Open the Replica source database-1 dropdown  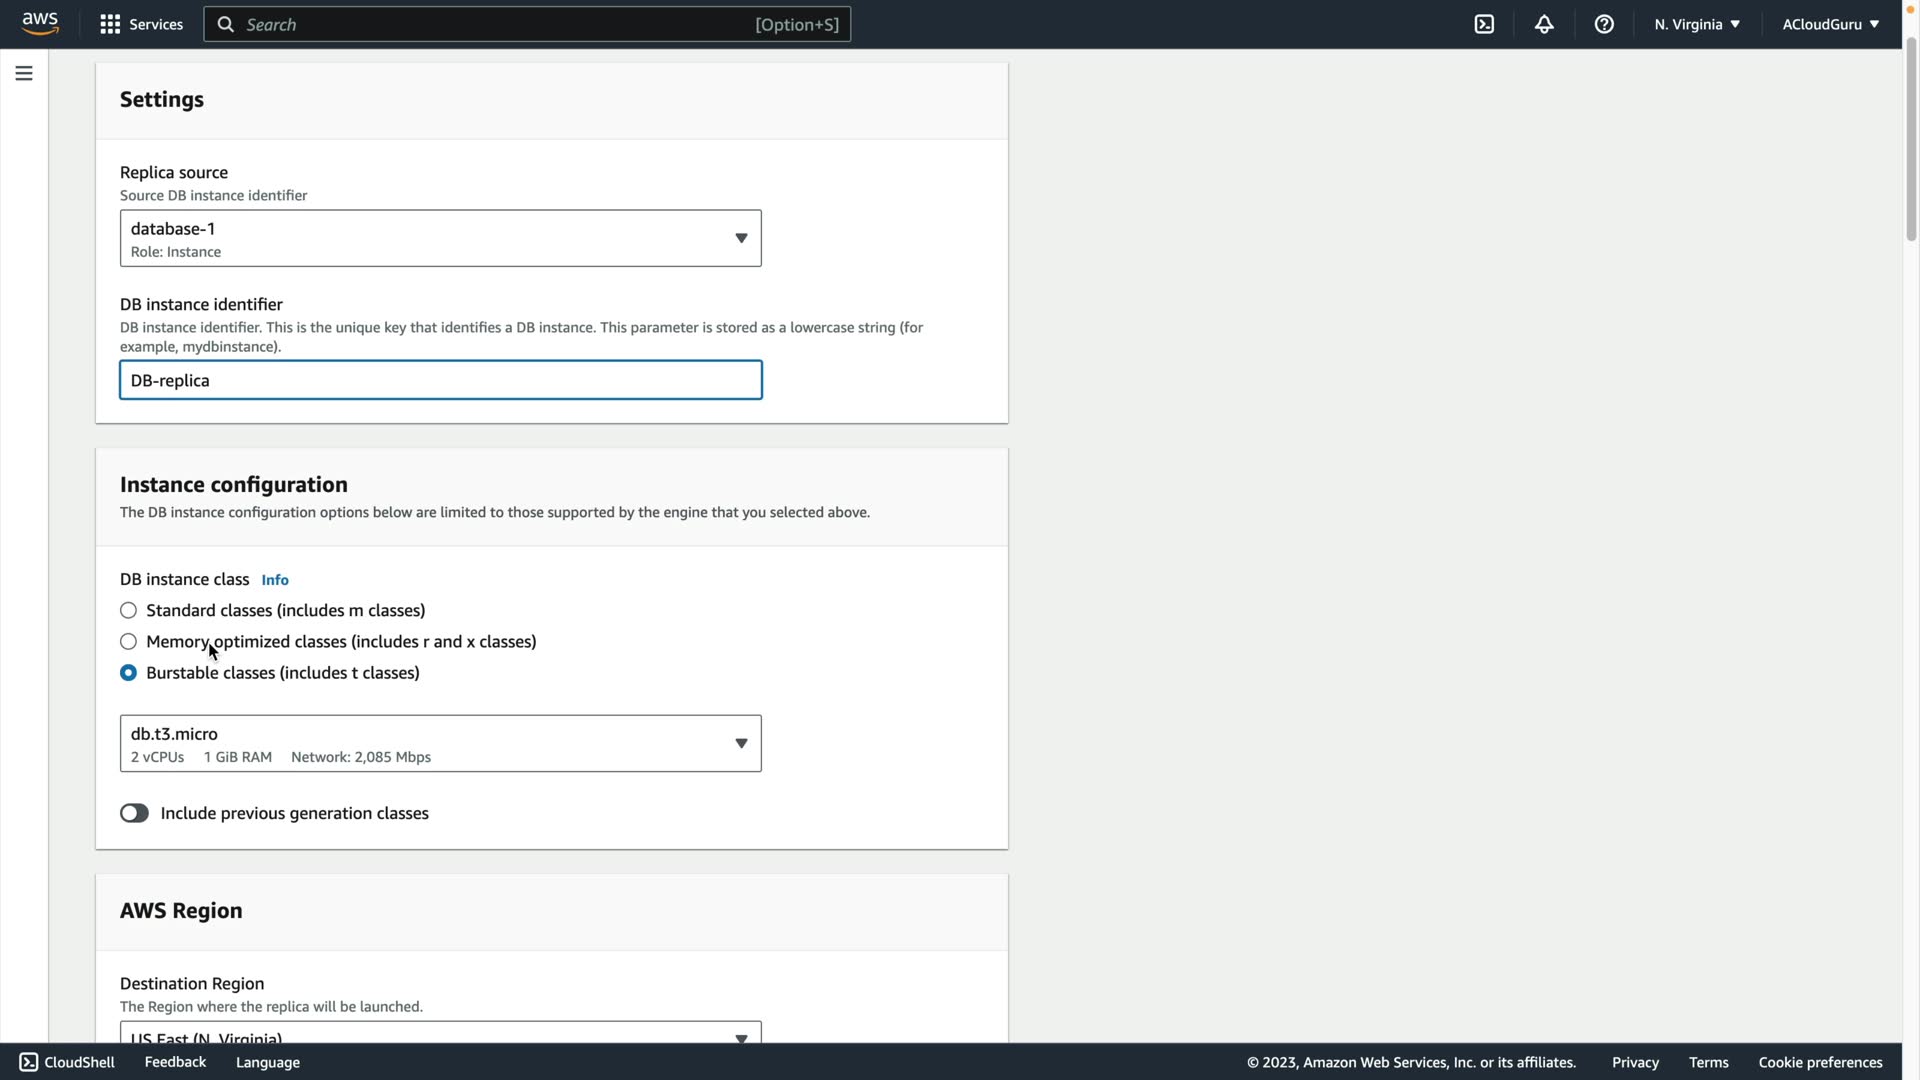tap(440, 238)
